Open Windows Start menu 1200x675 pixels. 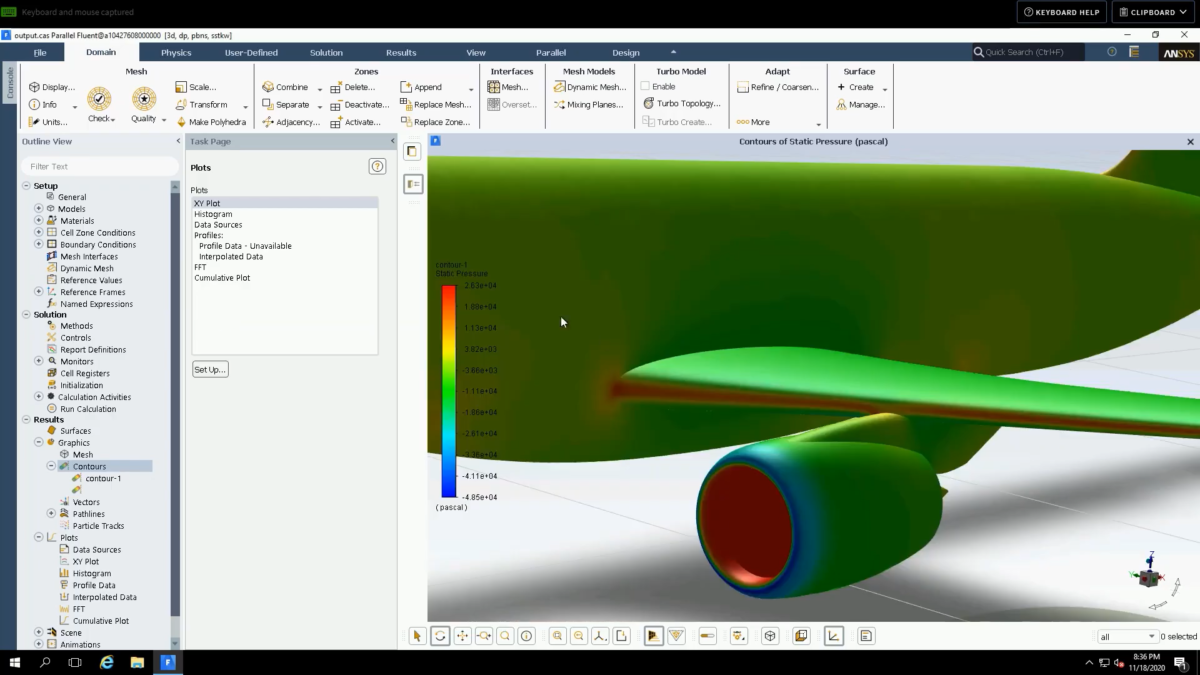15,662
